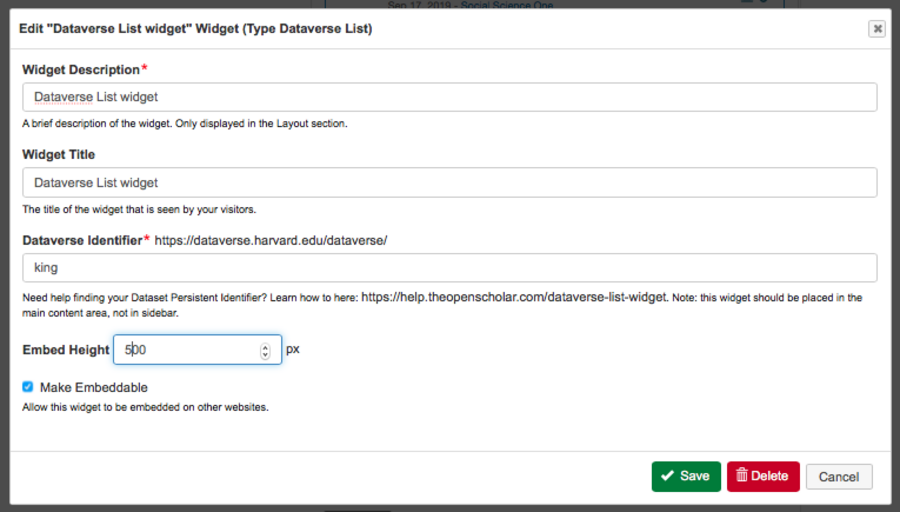Increase Embed Height with the up arrow
Viewport: 900px width, 512px height.
point(265,345)
